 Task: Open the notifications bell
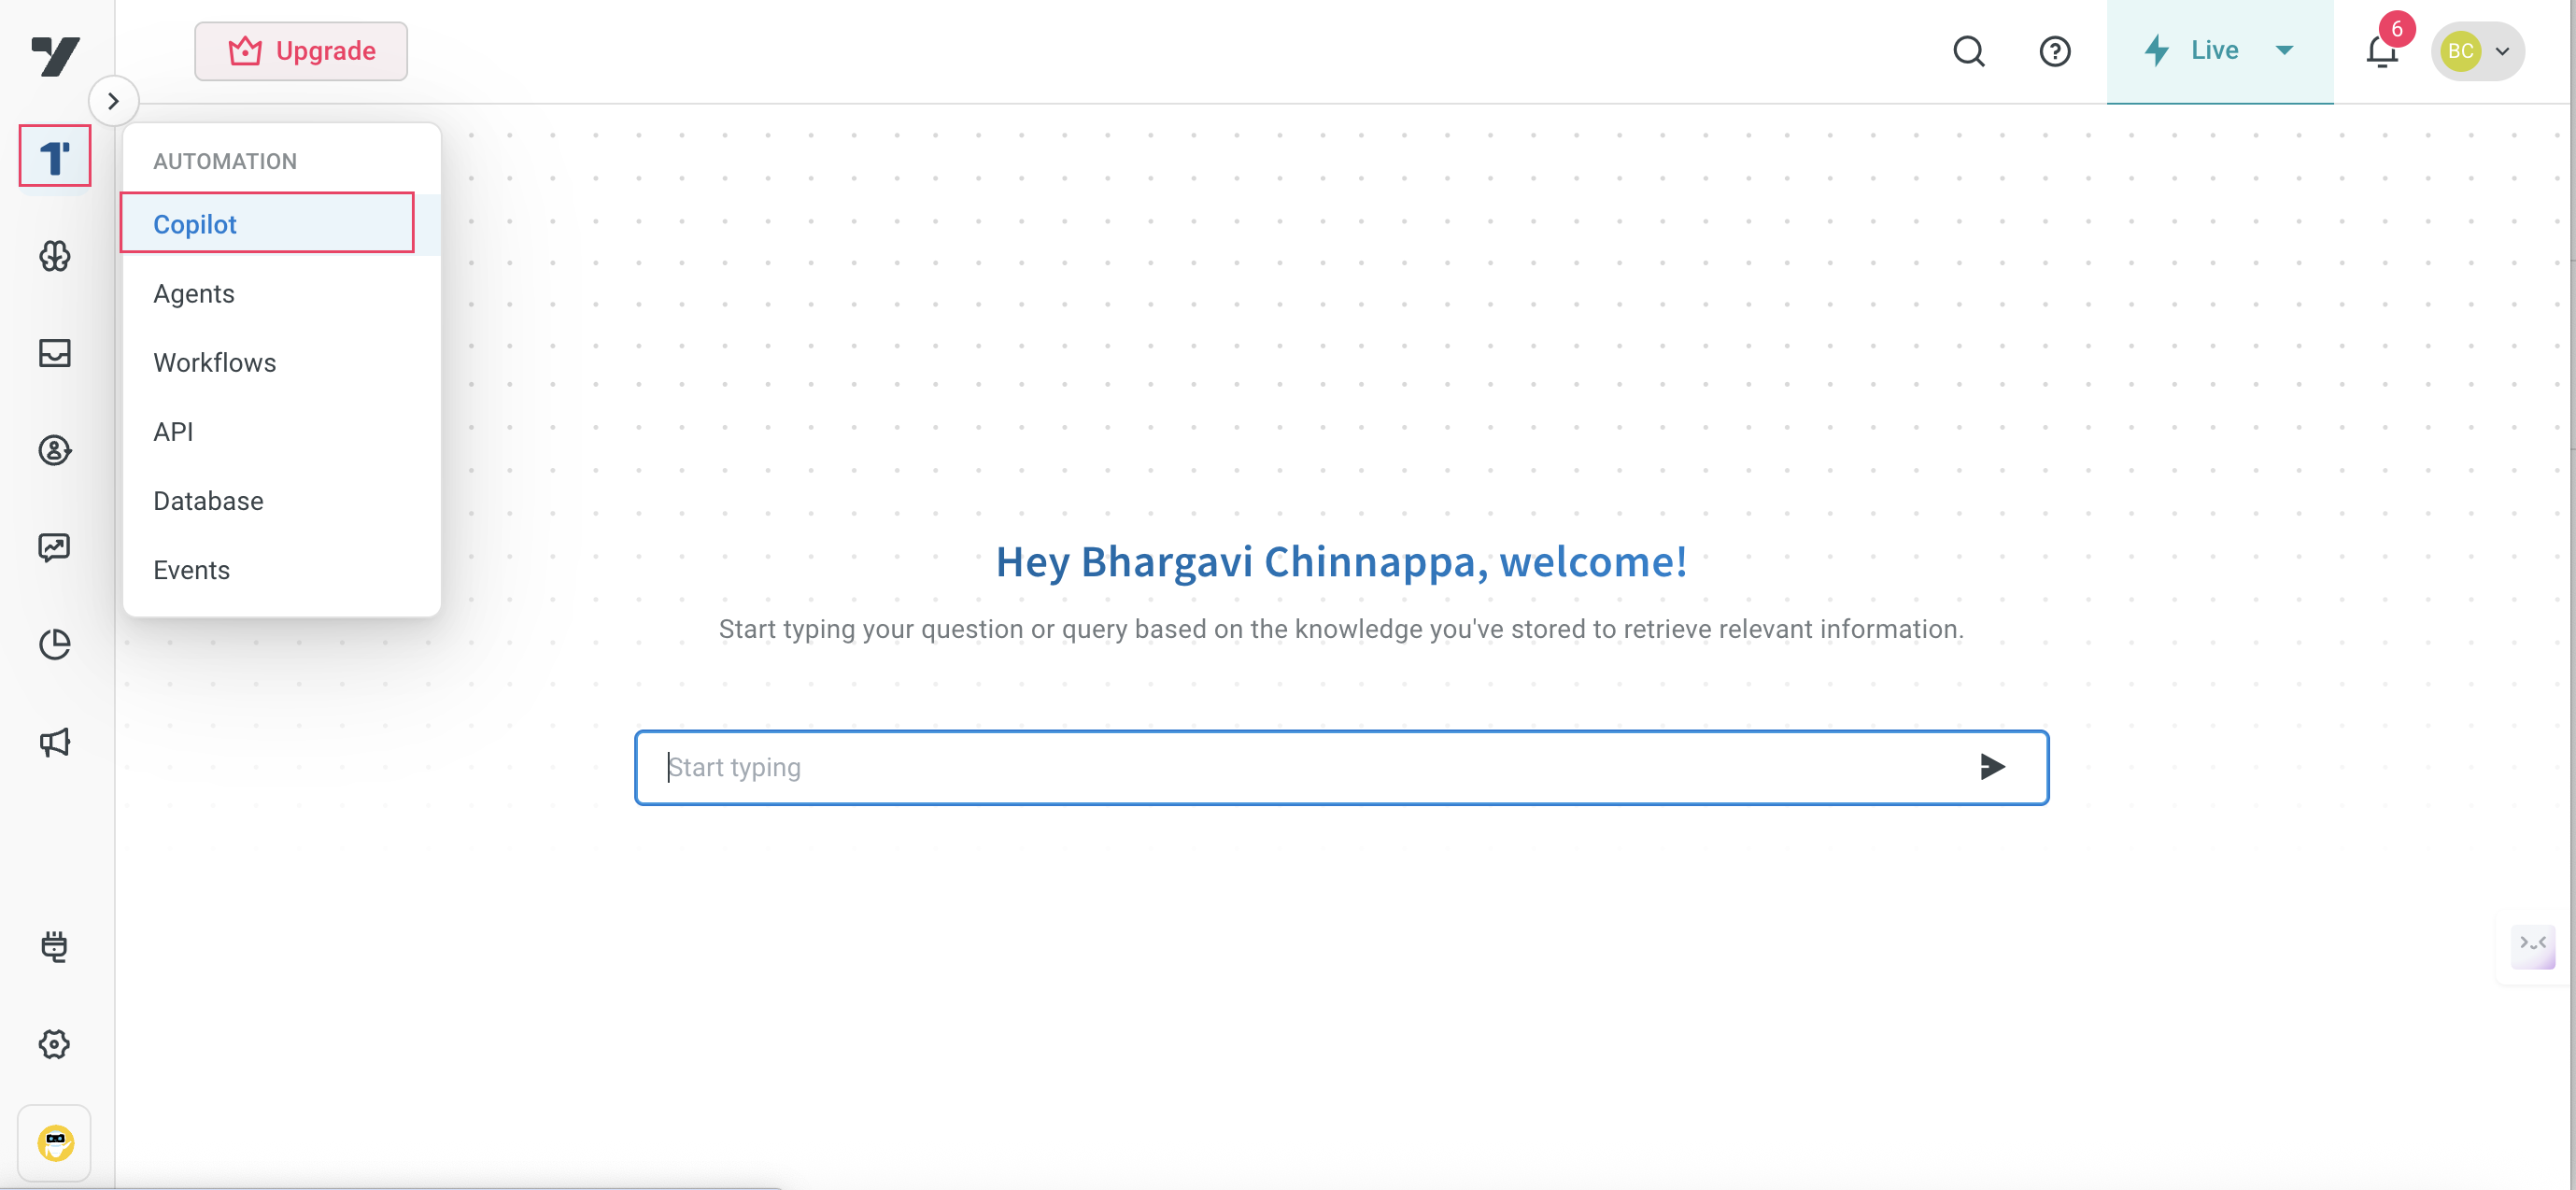point(2382,51)
